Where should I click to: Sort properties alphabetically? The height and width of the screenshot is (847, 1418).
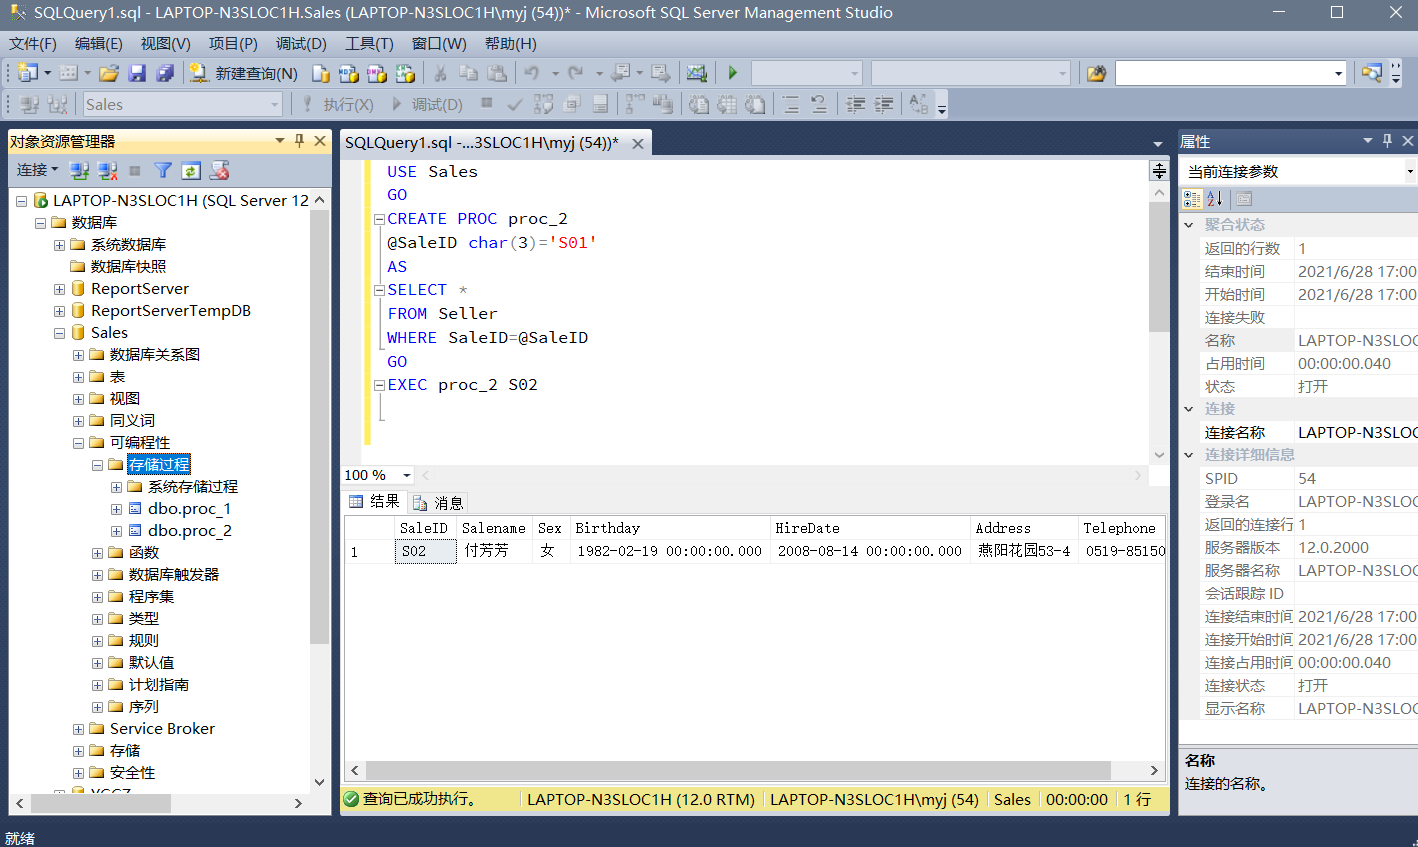coord(1215,199)
